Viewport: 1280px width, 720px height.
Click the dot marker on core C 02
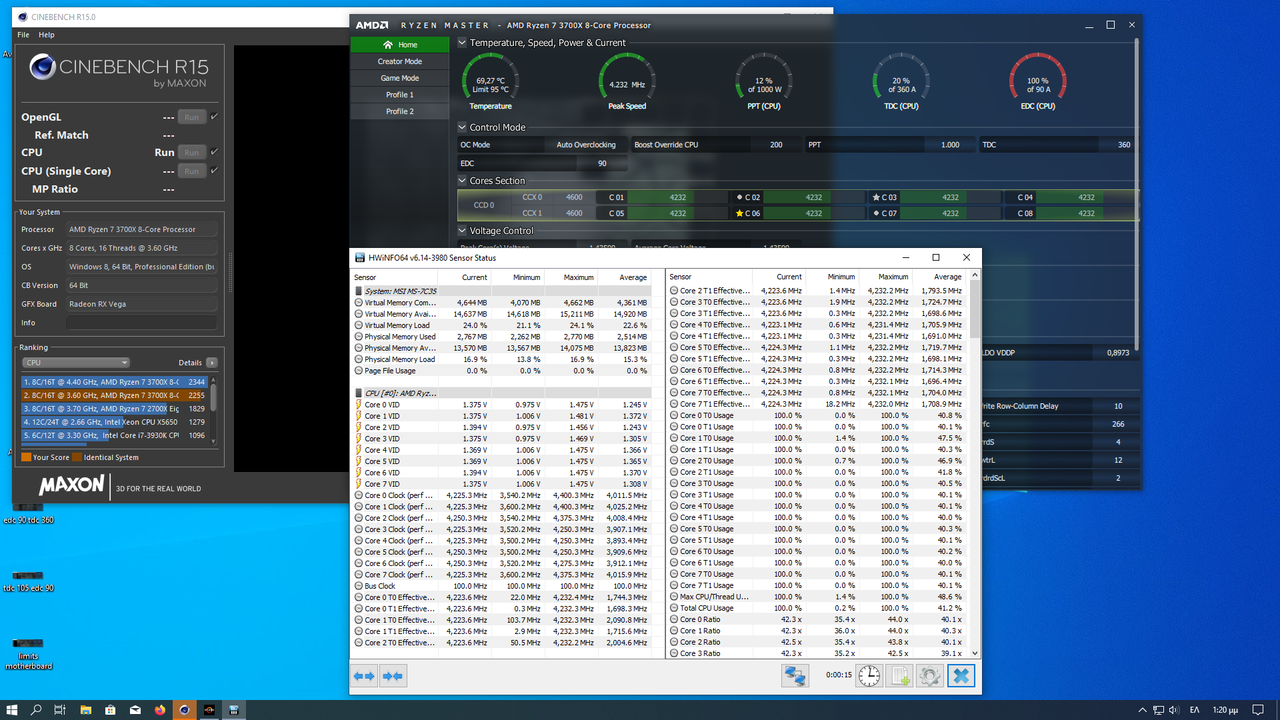739,197
